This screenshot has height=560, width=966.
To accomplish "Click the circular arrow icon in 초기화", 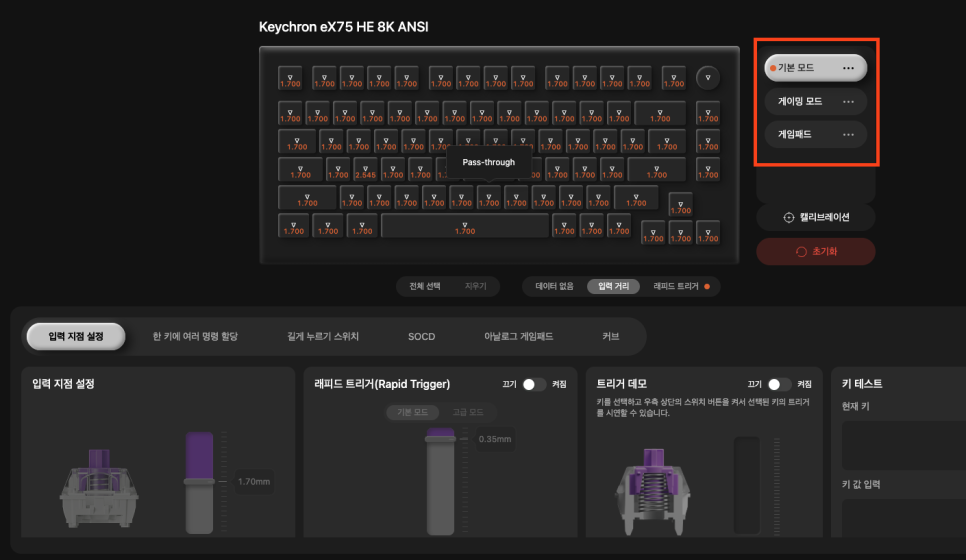I will click(x=801, y=251).
